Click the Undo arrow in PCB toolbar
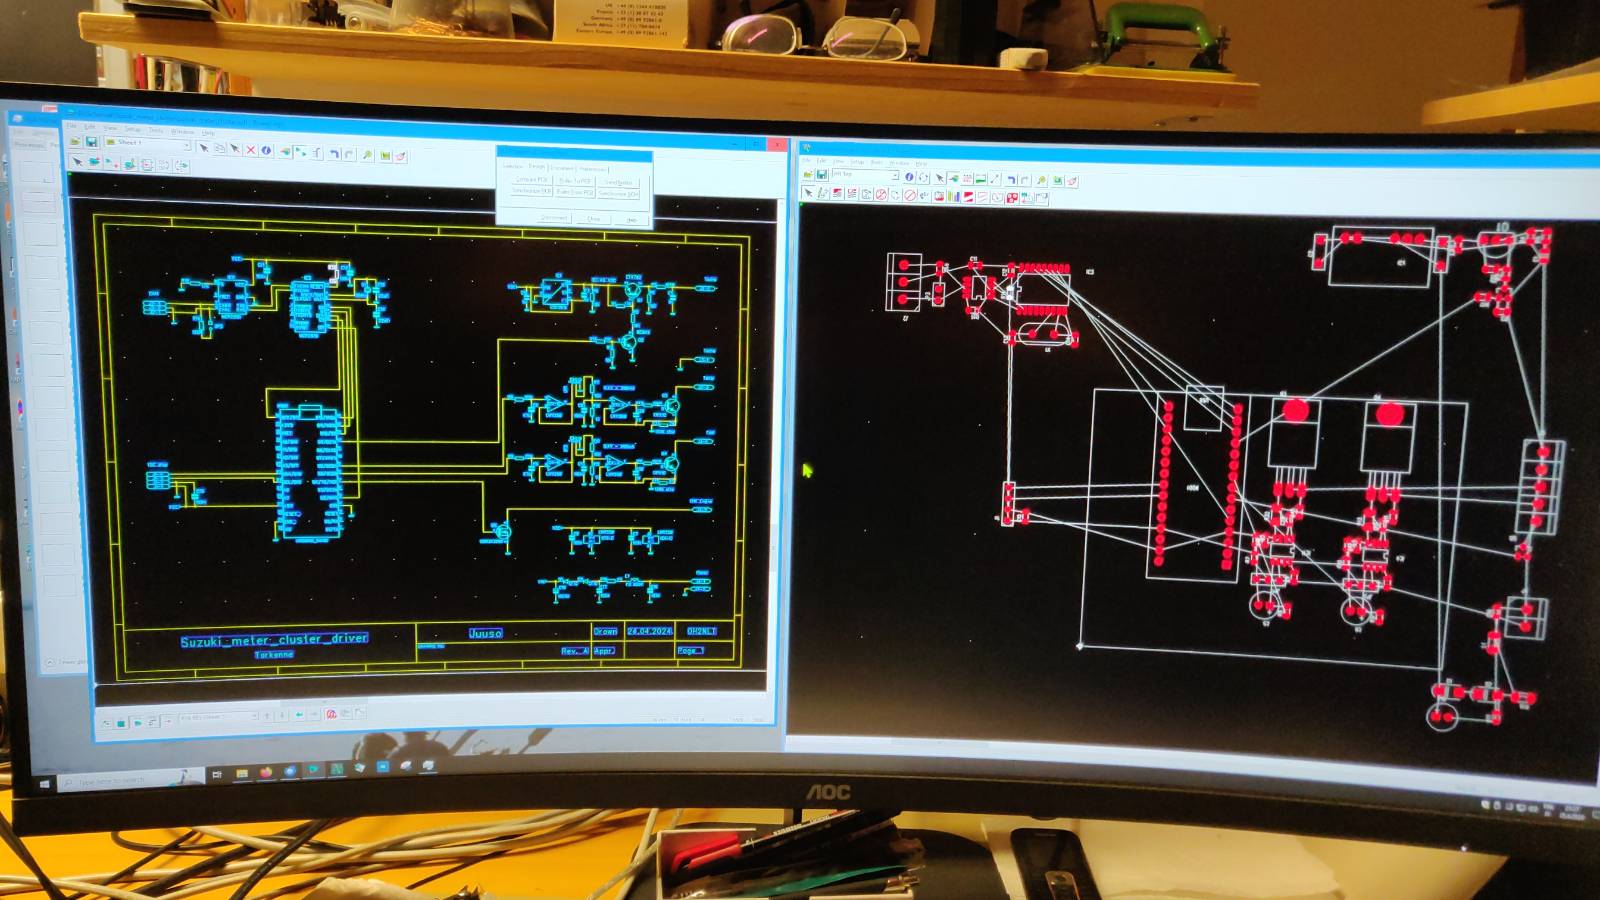 point(1011,179)
